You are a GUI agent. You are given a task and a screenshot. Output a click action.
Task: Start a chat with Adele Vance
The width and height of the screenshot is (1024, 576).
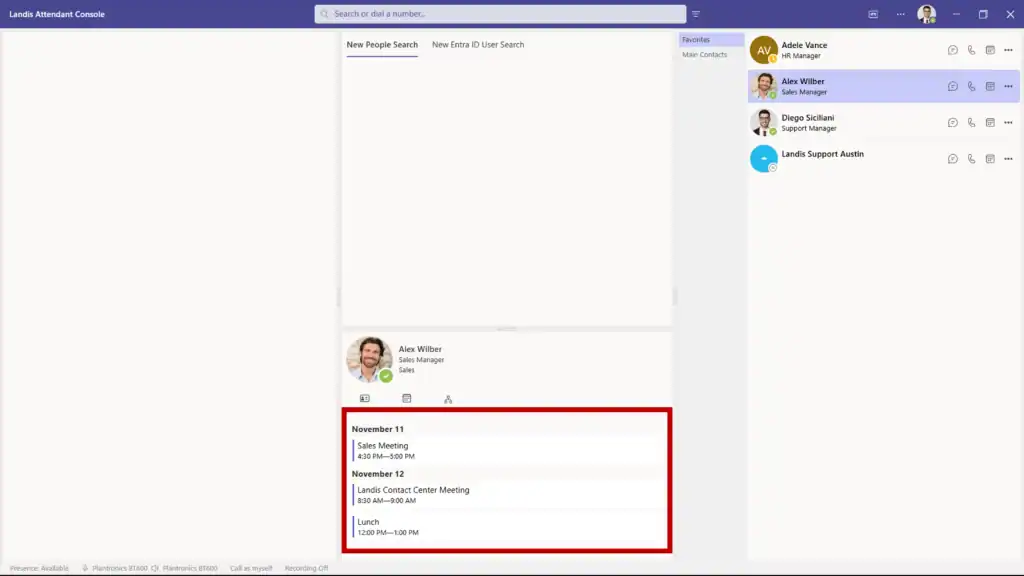[x=952, y=50]
